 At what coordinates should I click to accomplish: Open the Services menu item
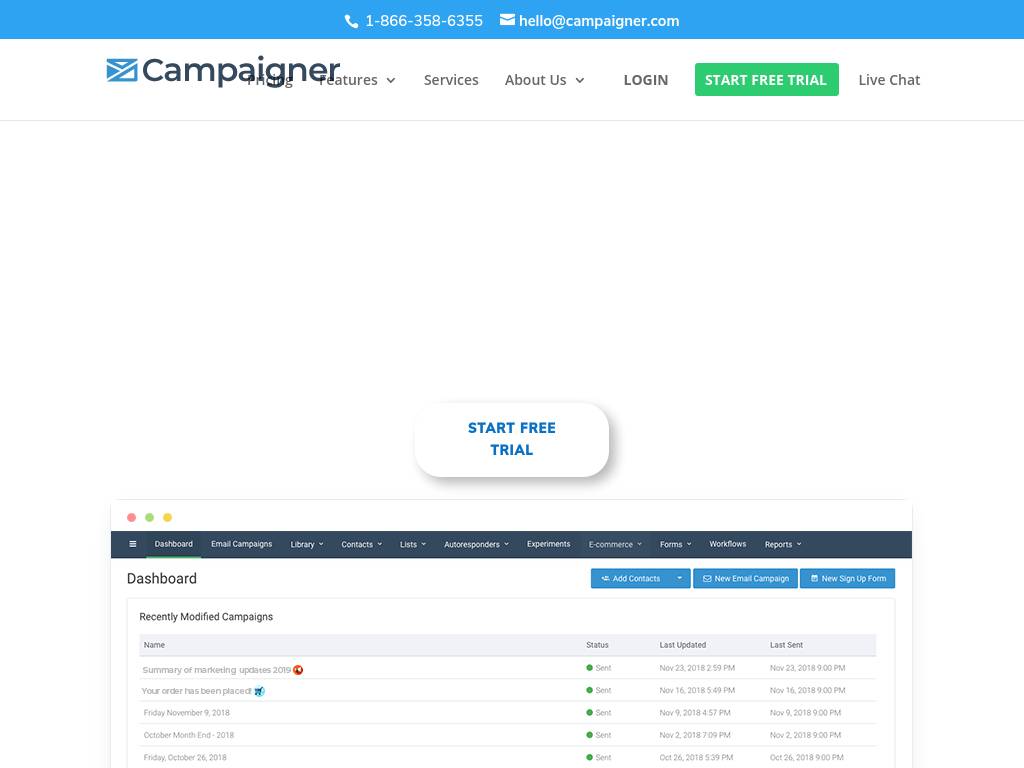[x=451, y=80]
